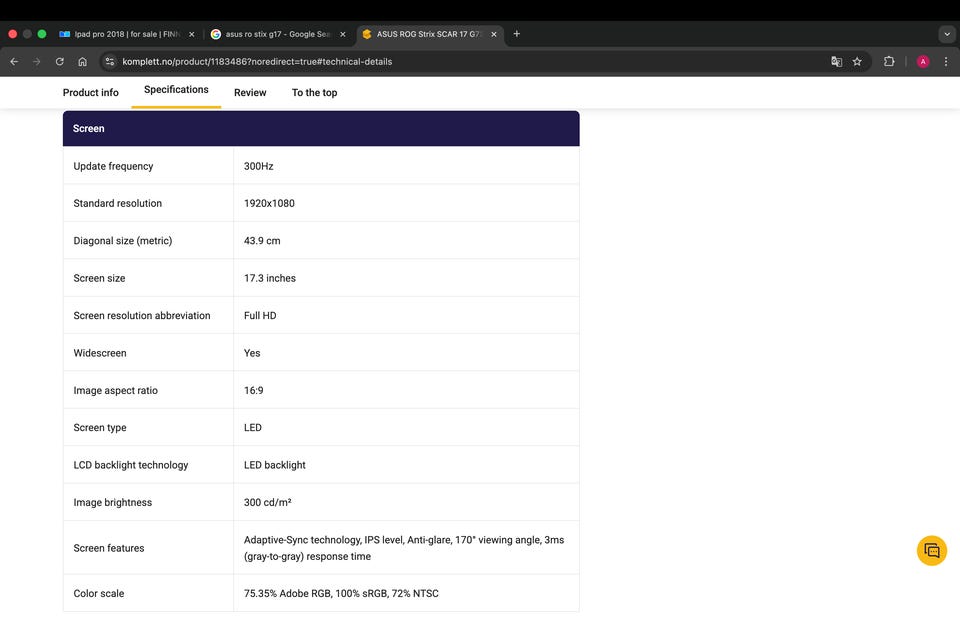Jump to the Review section
This screenshot has width=960, height=623.
[250, 92]
